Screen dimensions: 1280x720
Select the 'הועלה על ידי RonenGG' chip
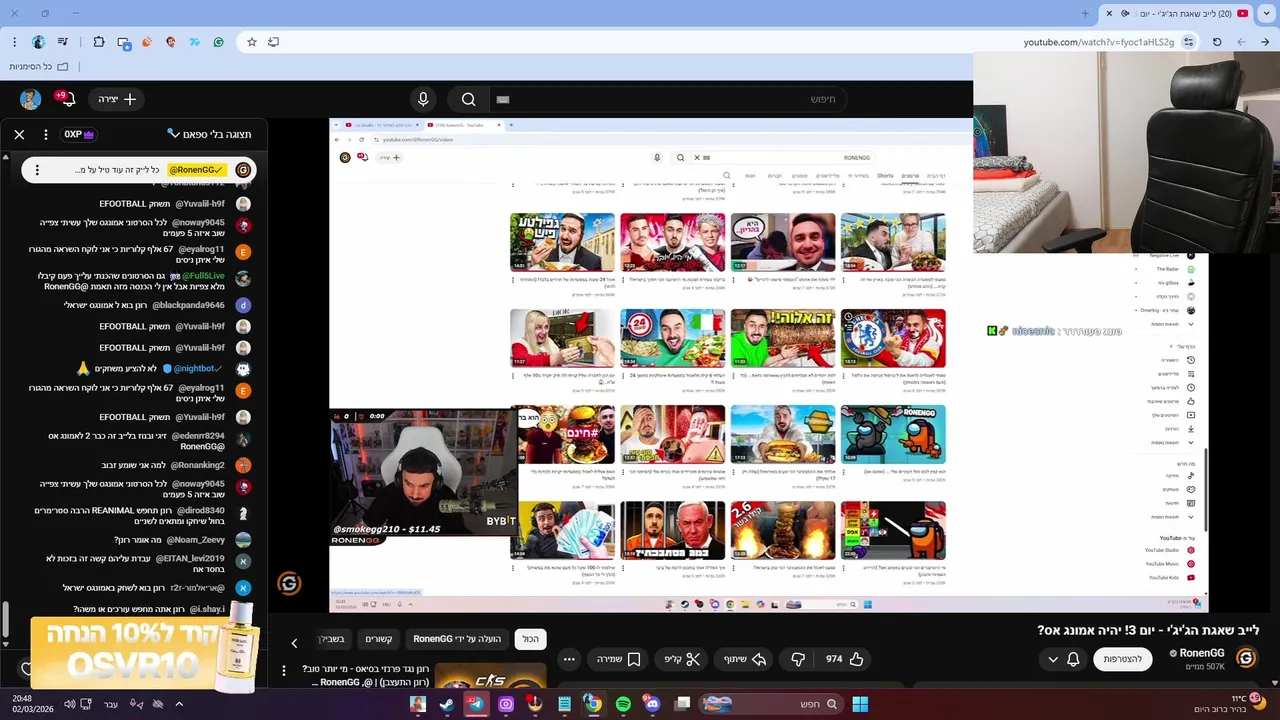[457, 639]
